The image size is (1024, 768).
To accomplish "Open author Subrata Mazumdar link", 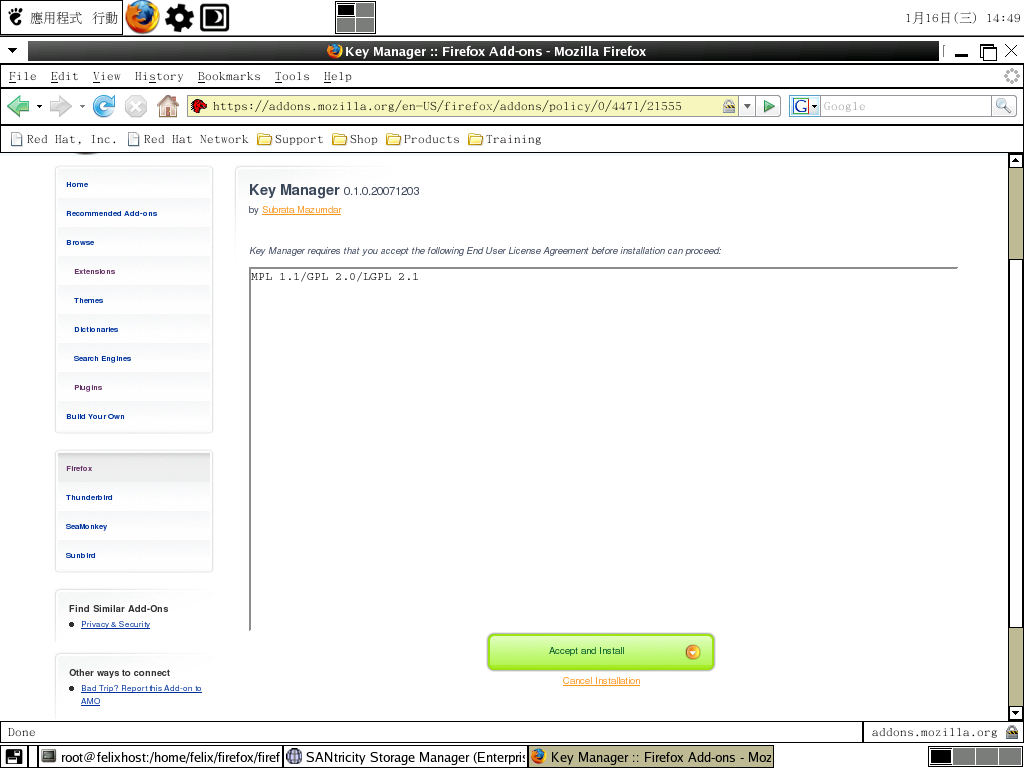I will coord(301,210).
